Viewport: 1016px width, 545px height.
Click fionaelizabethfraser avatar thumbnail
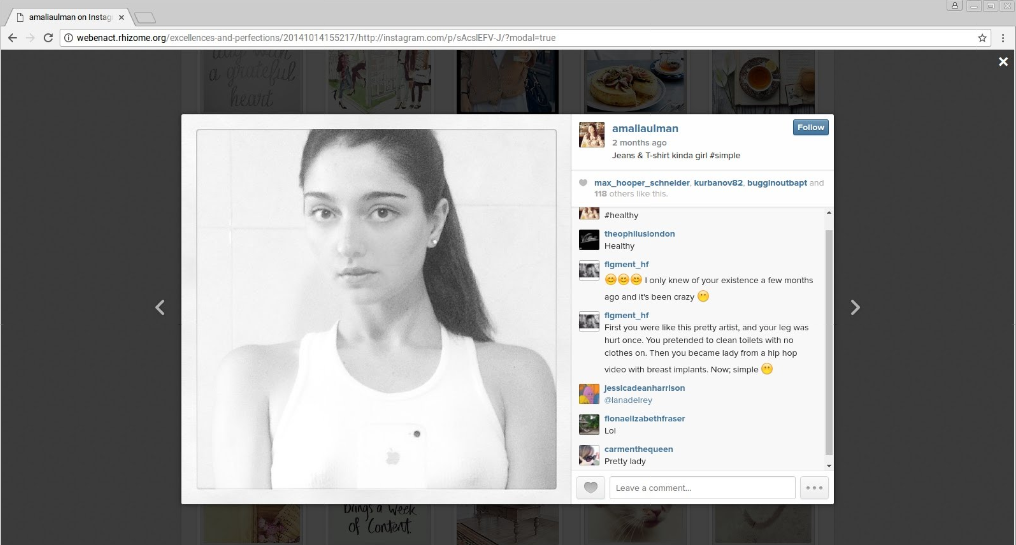(589, 424)
